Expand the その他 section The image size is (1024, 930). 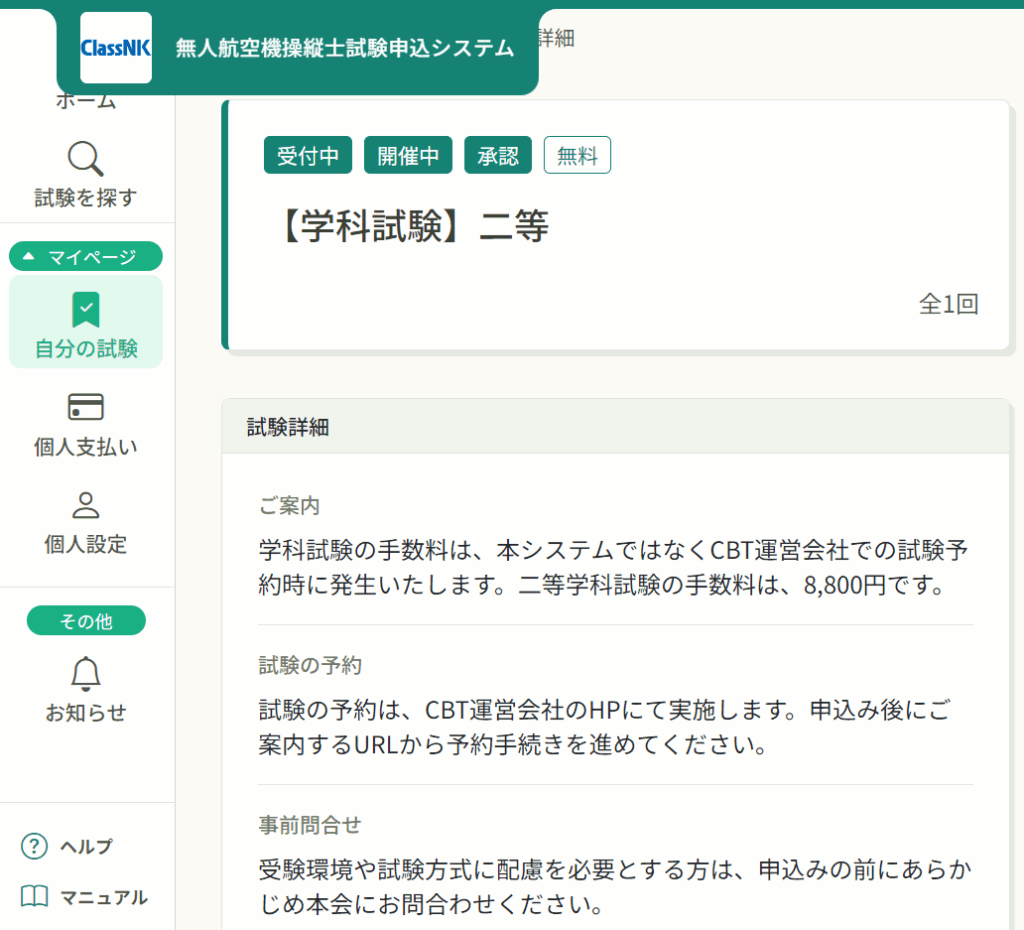click(85, 620)
